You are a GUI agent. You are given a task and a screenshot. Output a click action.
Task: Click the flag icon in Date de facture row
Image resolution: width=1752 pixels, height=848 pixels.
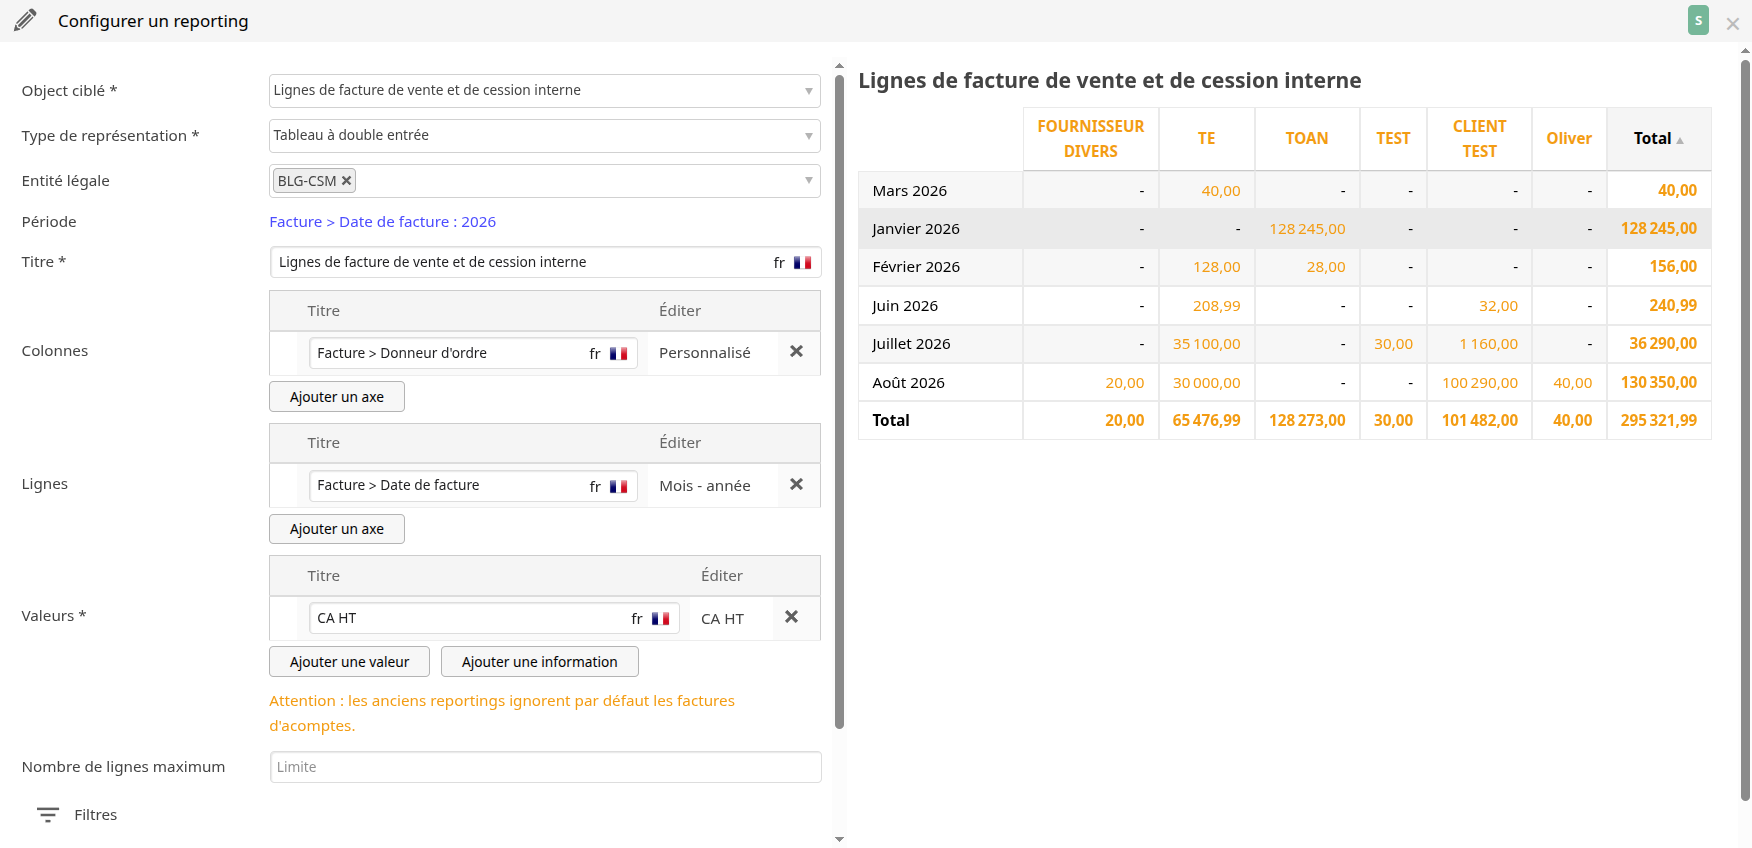click(x=618, y=487)
